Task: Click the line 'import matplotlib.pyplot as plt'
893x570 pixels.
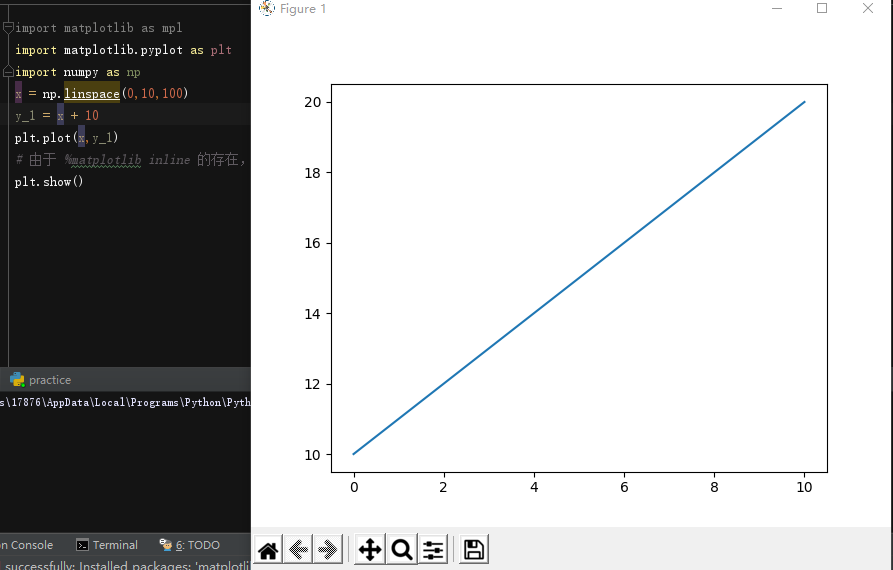Action: 123,50
